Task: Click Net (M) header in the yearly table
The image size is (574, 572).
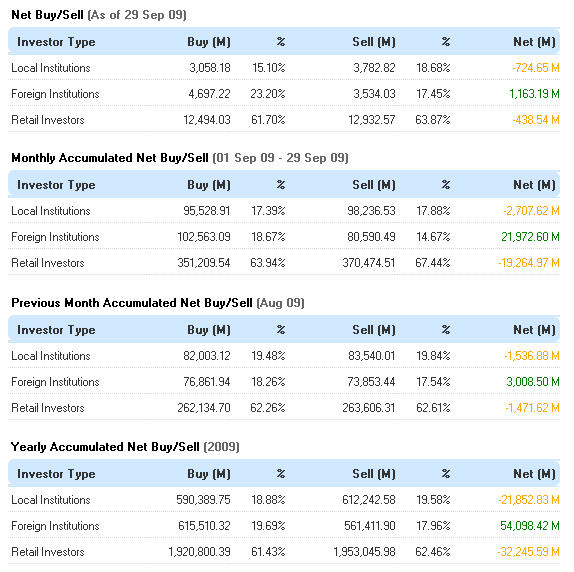Action: [x=534, y=474]
